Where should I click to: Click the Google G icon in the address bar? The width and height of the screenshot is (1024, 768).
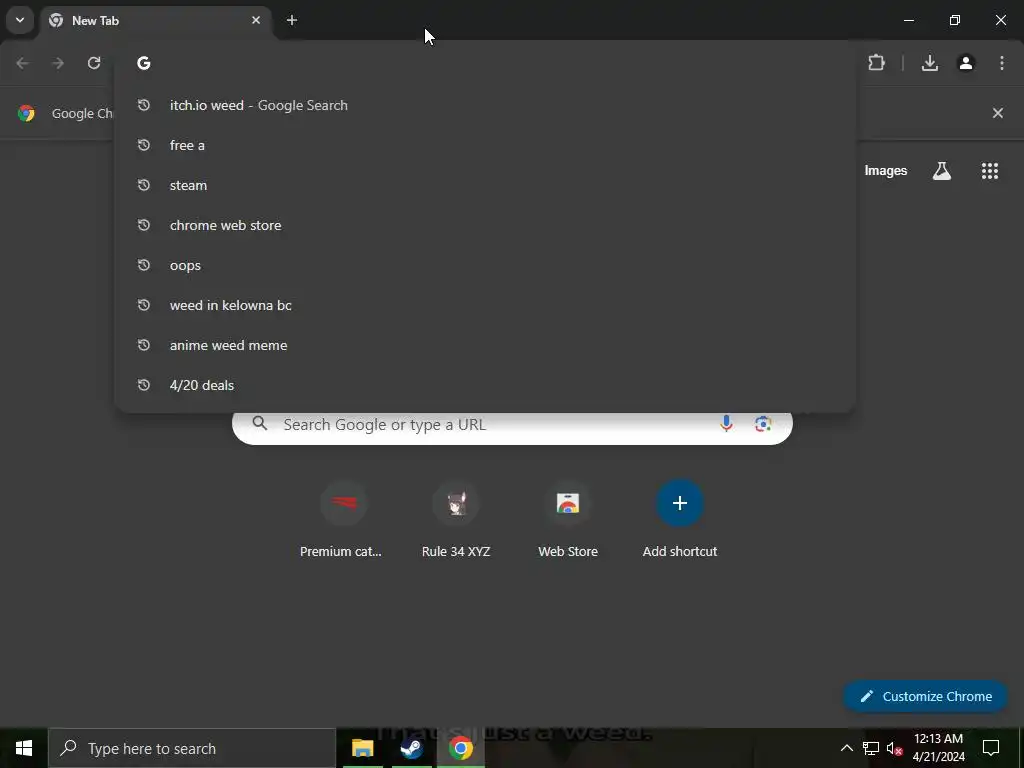point(144,63)
